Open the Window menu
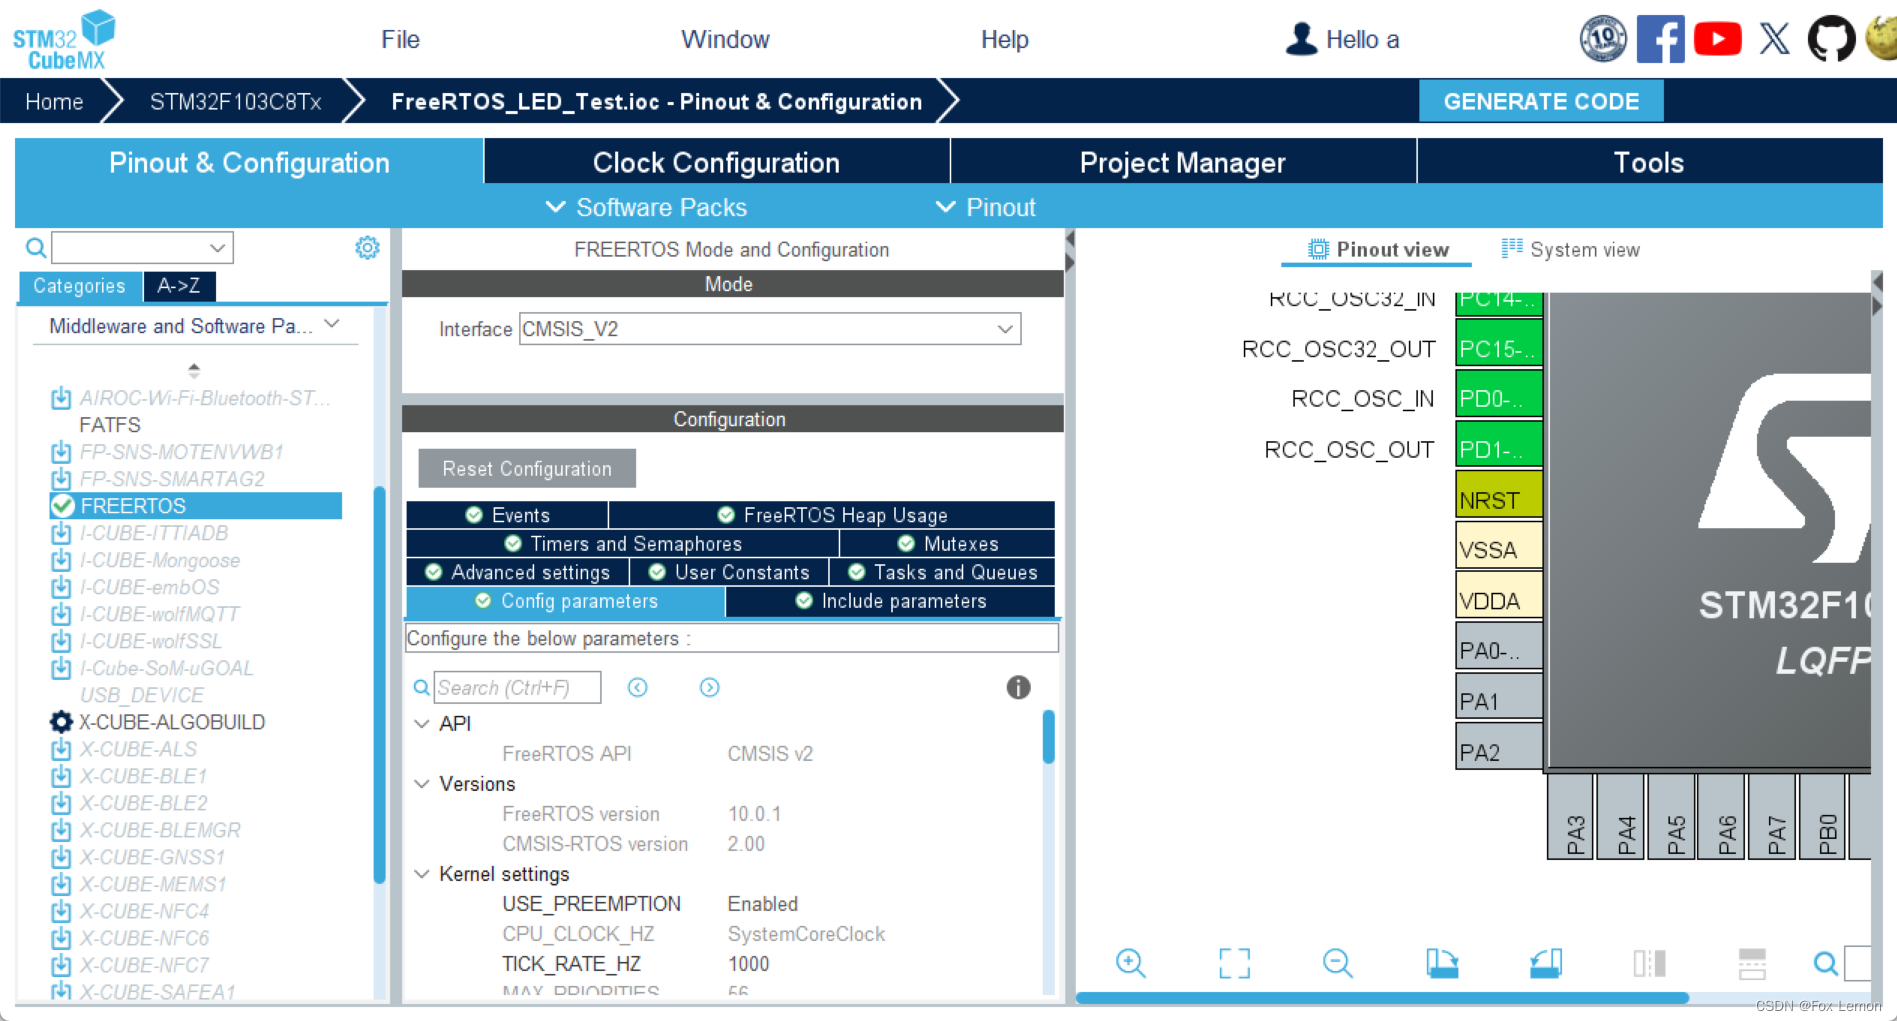 coord(725,39)
